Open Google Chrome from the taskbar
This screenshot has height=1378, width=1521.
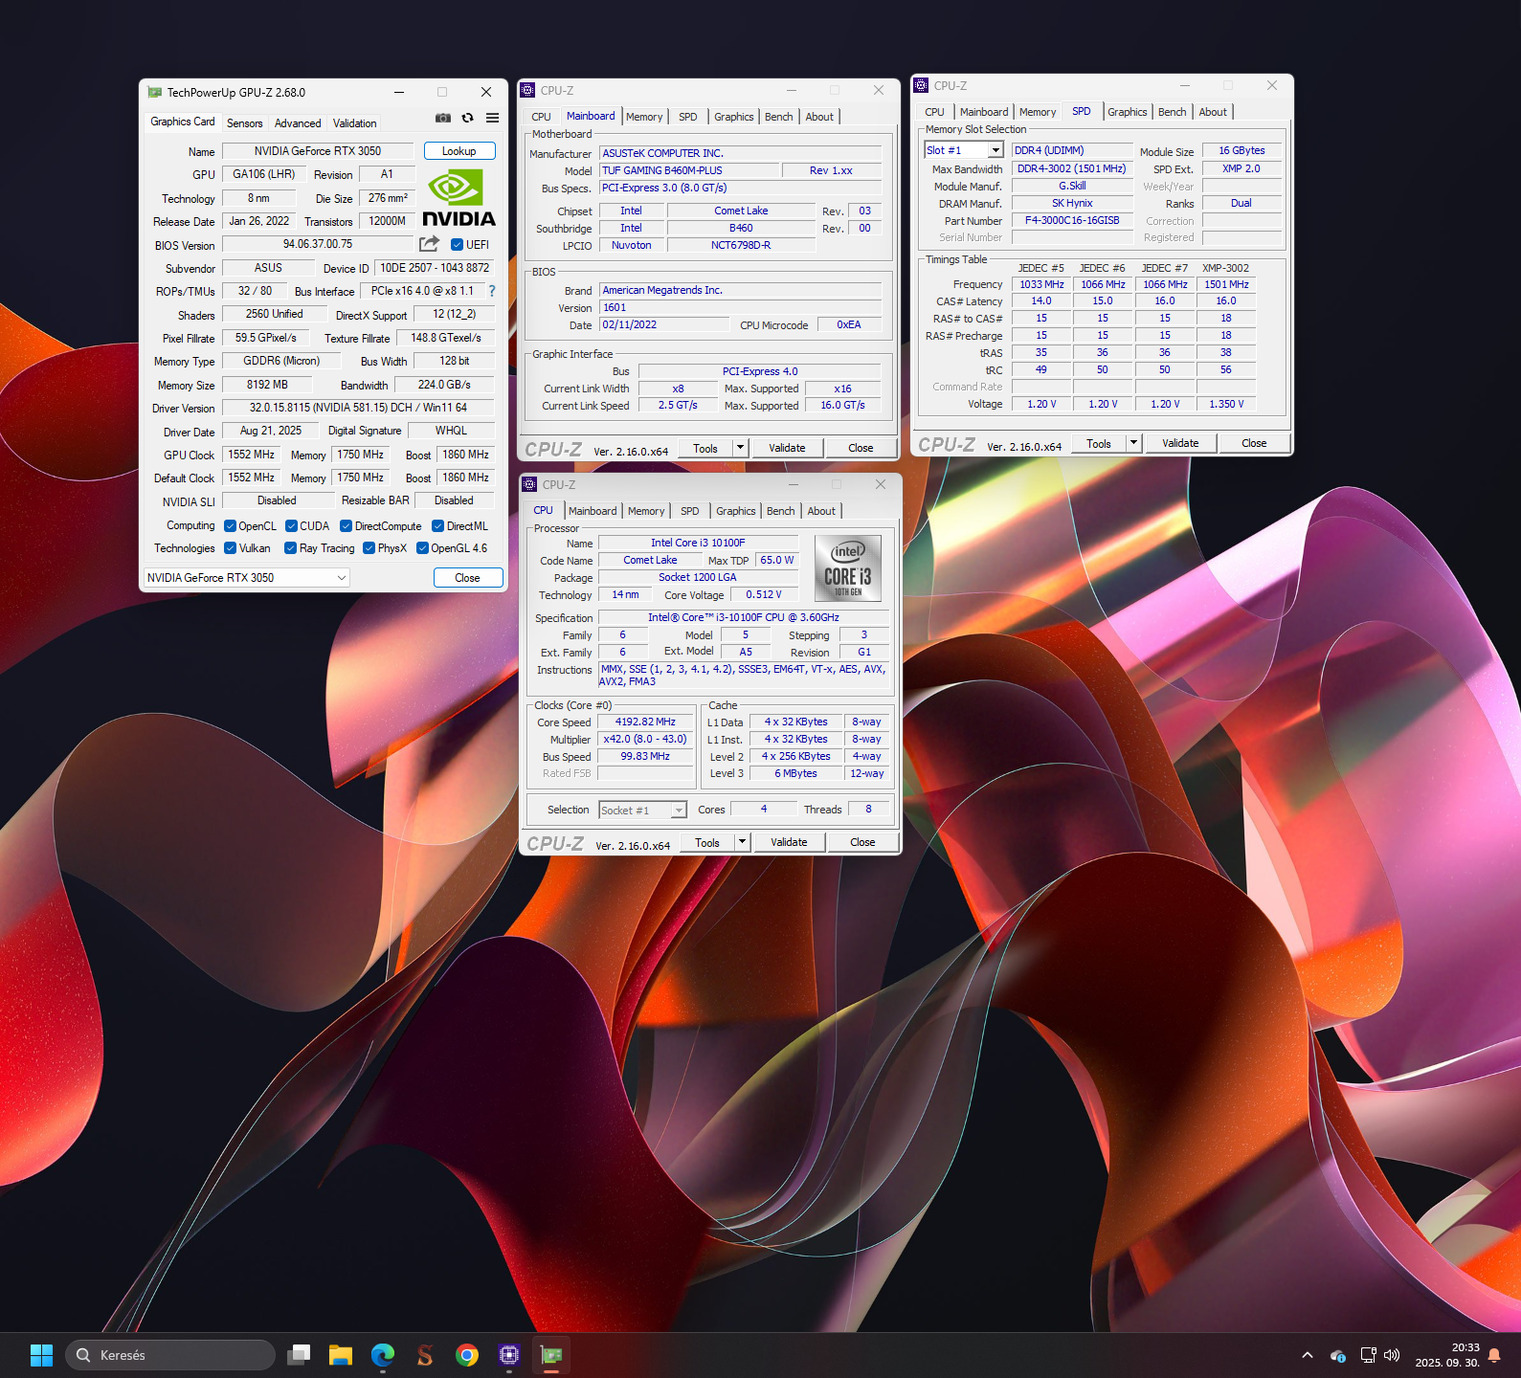pyautogui.click(x=467, y=1355)
